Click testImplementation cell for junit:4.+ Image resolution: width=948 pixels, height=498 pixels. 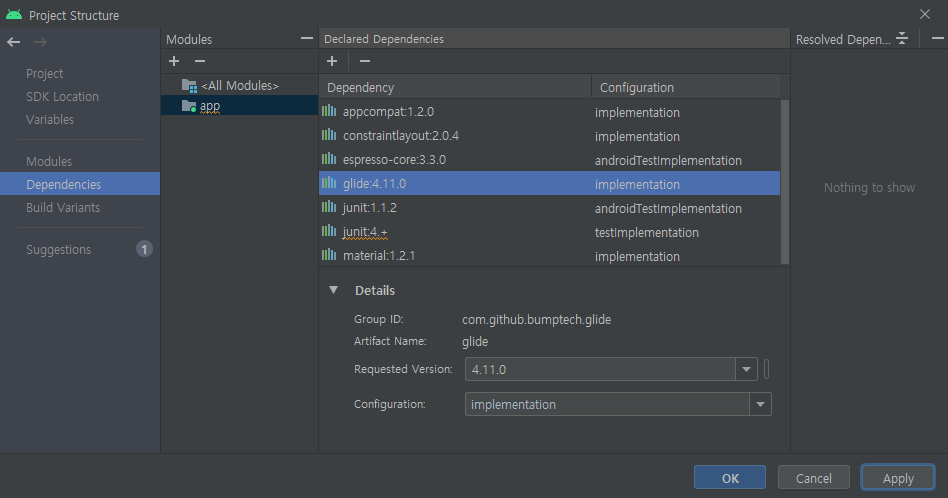pyautogui.click(x=646, y=232)
